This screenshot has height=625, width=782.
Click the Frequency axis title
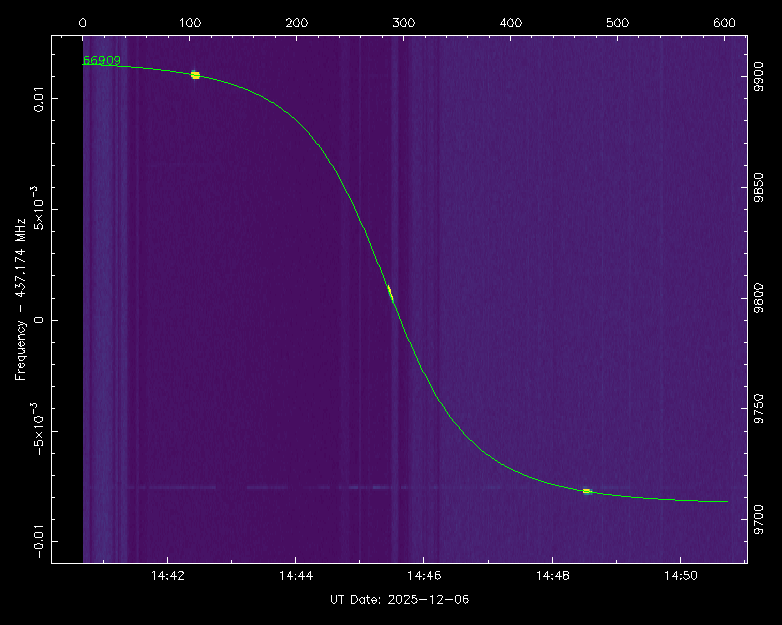point(20,298)
